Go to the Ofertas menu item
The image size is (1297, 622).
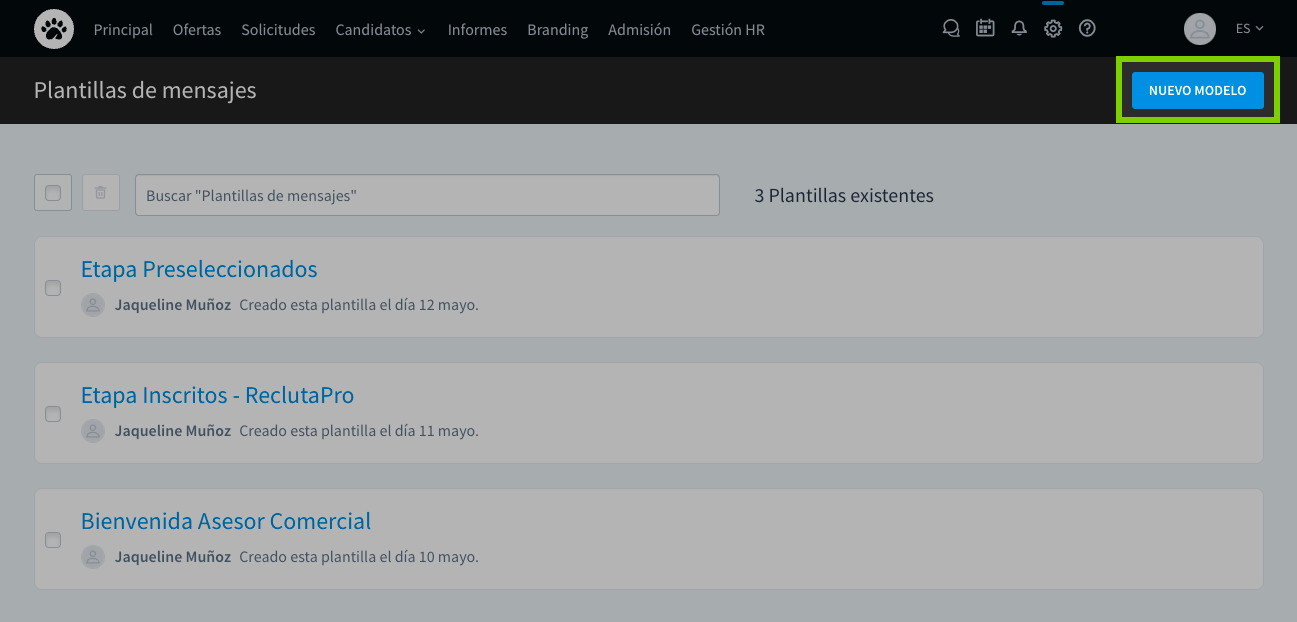[197, 29]
